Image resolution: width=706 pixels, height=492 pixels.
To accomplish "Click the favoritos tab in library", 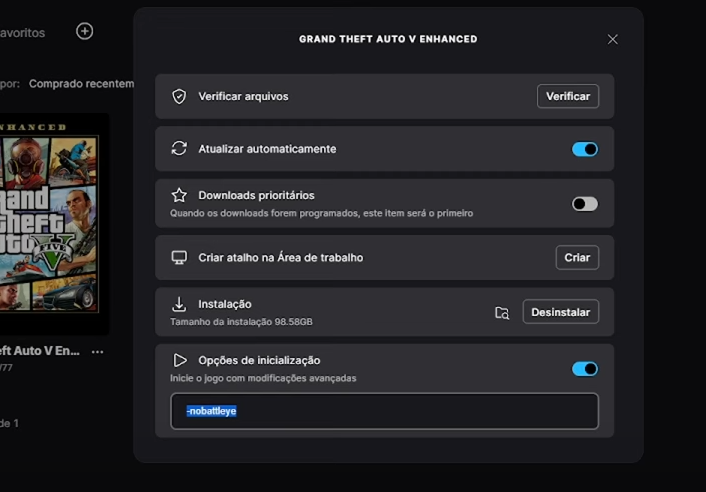I will pyautogui.click(x=23, y=33).
